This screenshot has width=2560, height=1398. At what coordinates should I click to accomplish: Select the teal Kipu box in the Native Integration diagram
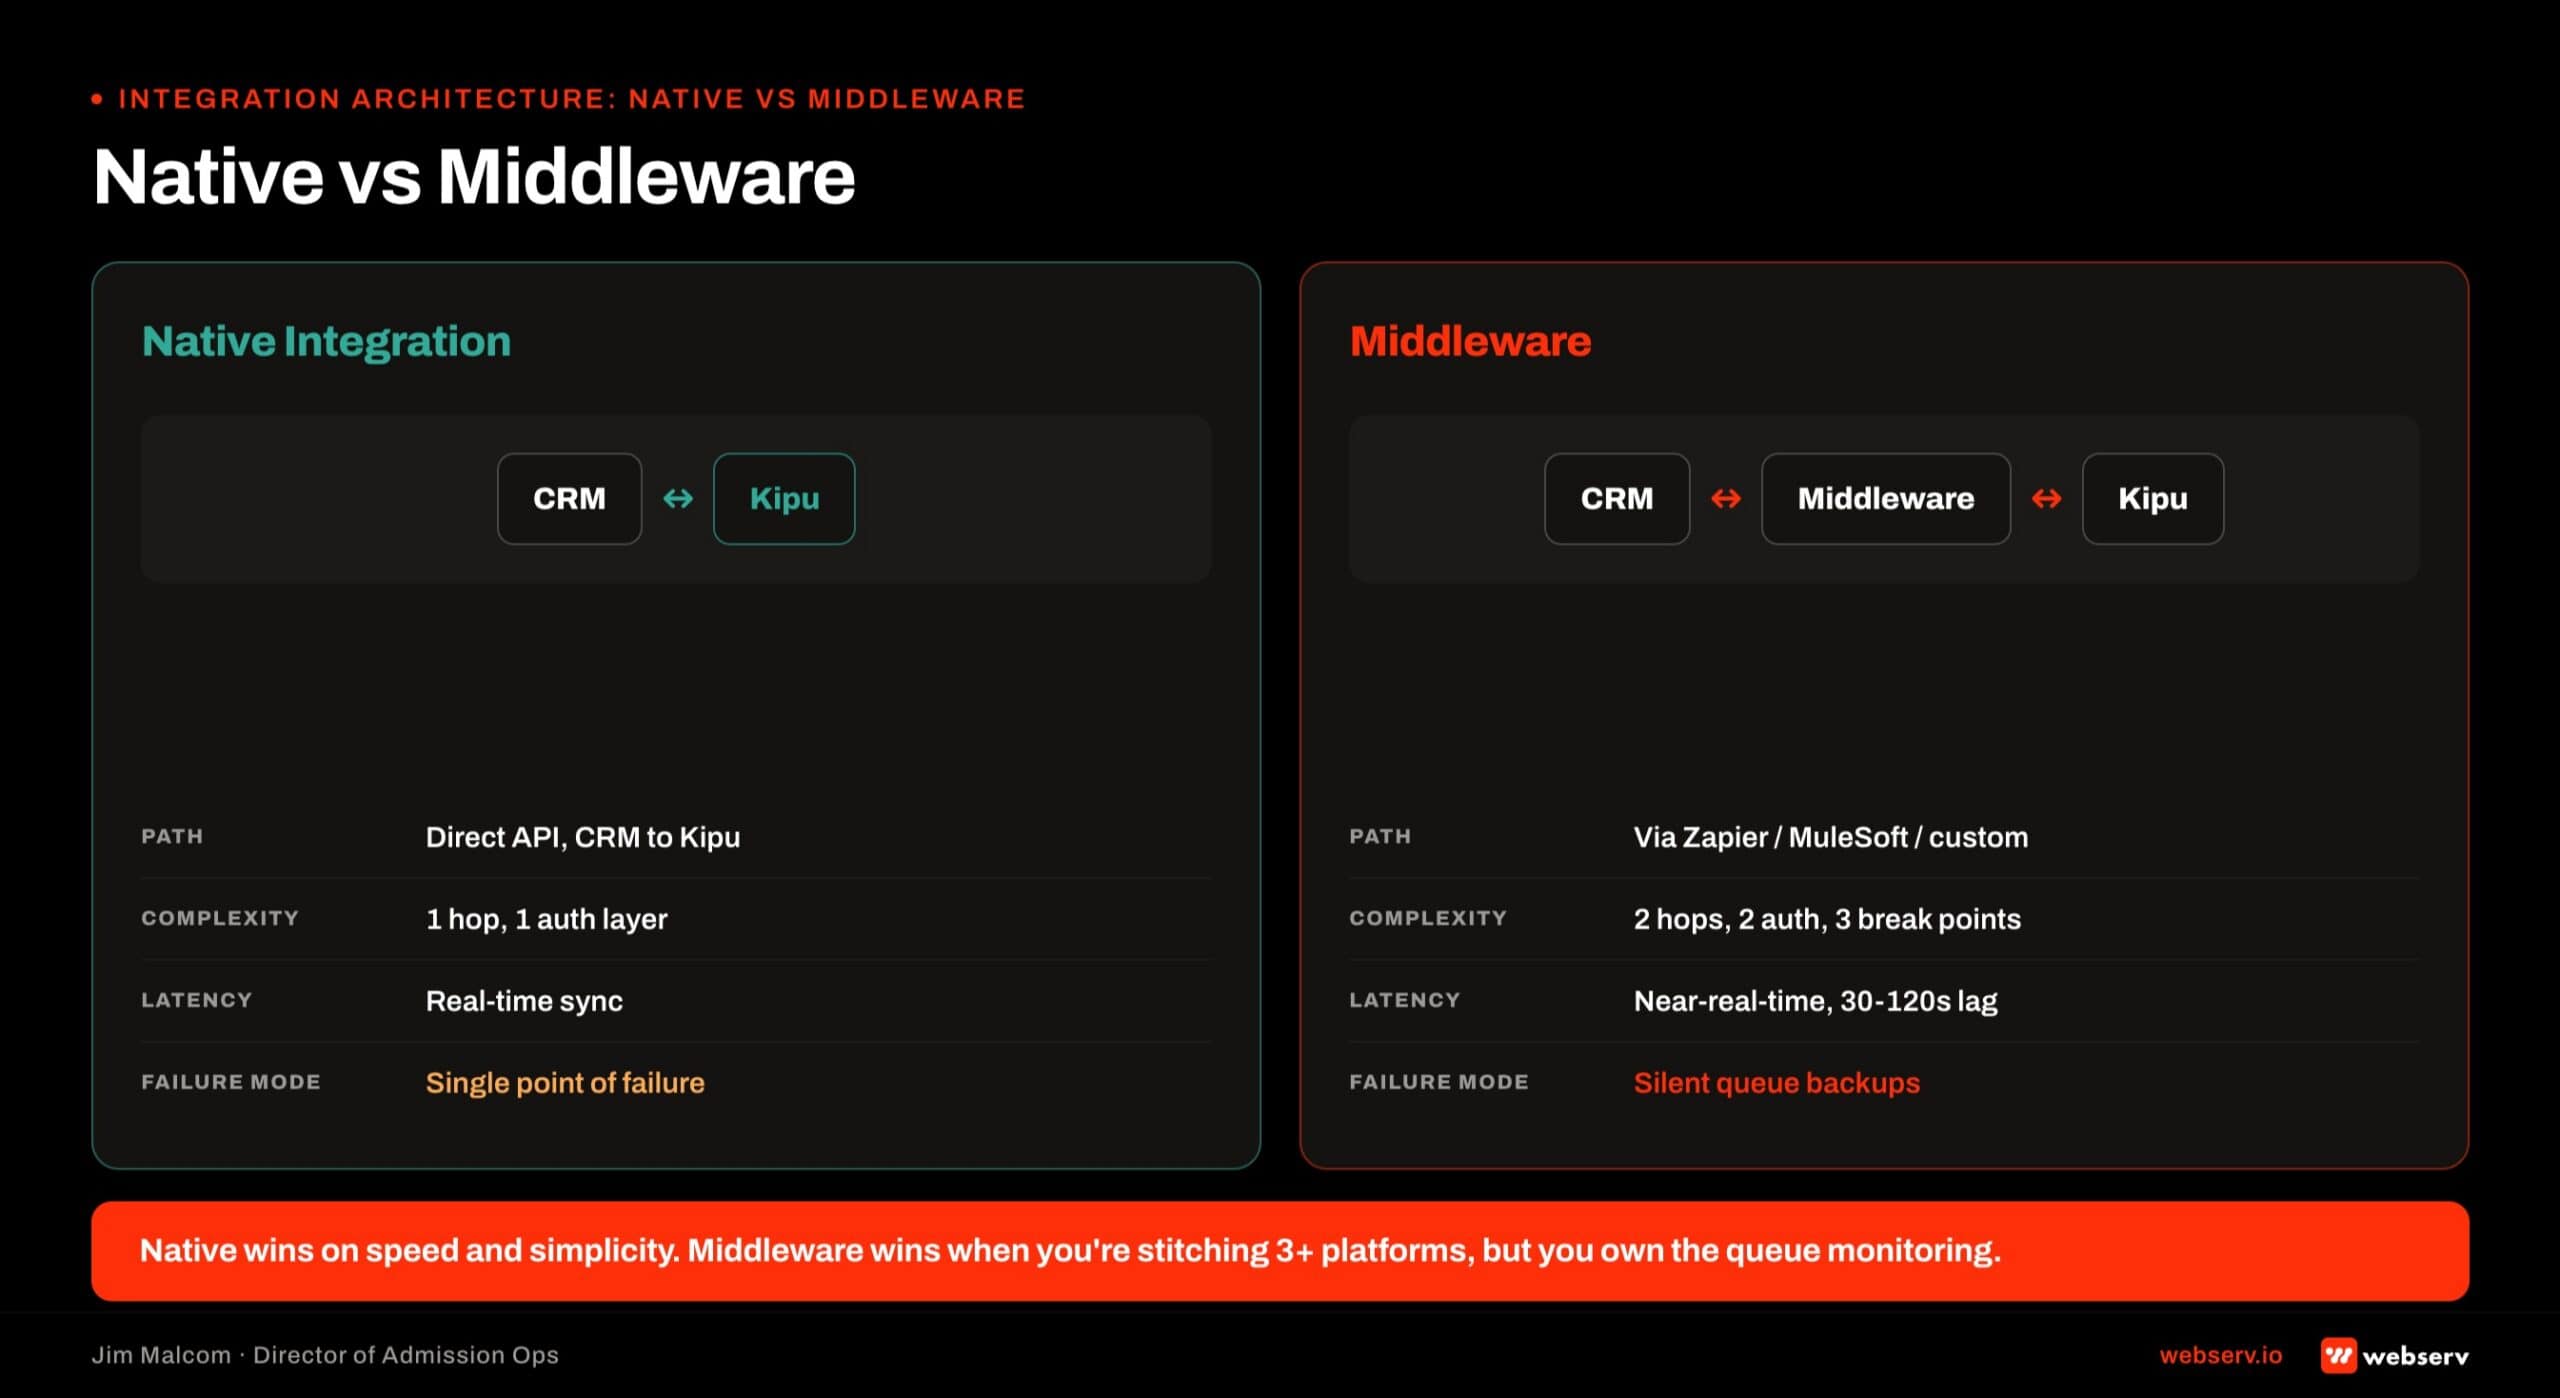click(784, 498)
